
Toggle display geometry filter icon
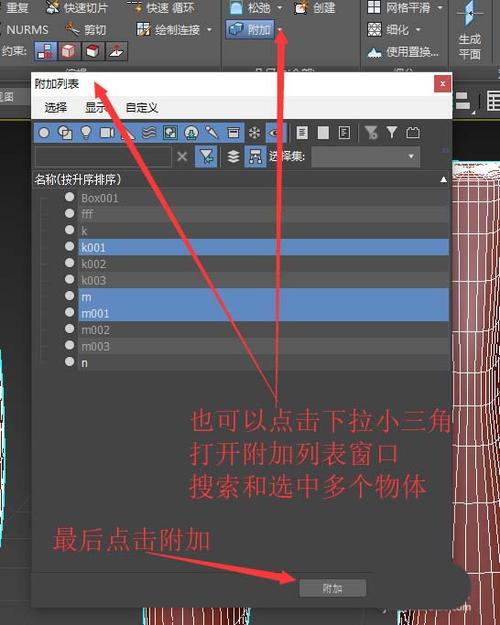pos(44,133)
